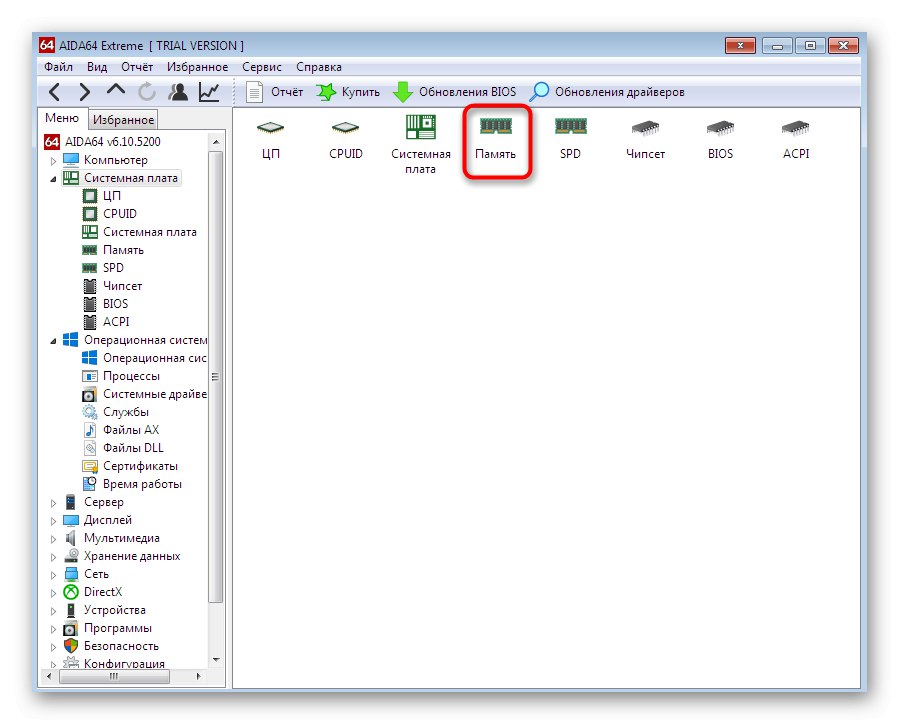Click Обновления драйверов toolbar button
Image resolution: width=899 pixels, height=724 pixels.
click(607, 92)
